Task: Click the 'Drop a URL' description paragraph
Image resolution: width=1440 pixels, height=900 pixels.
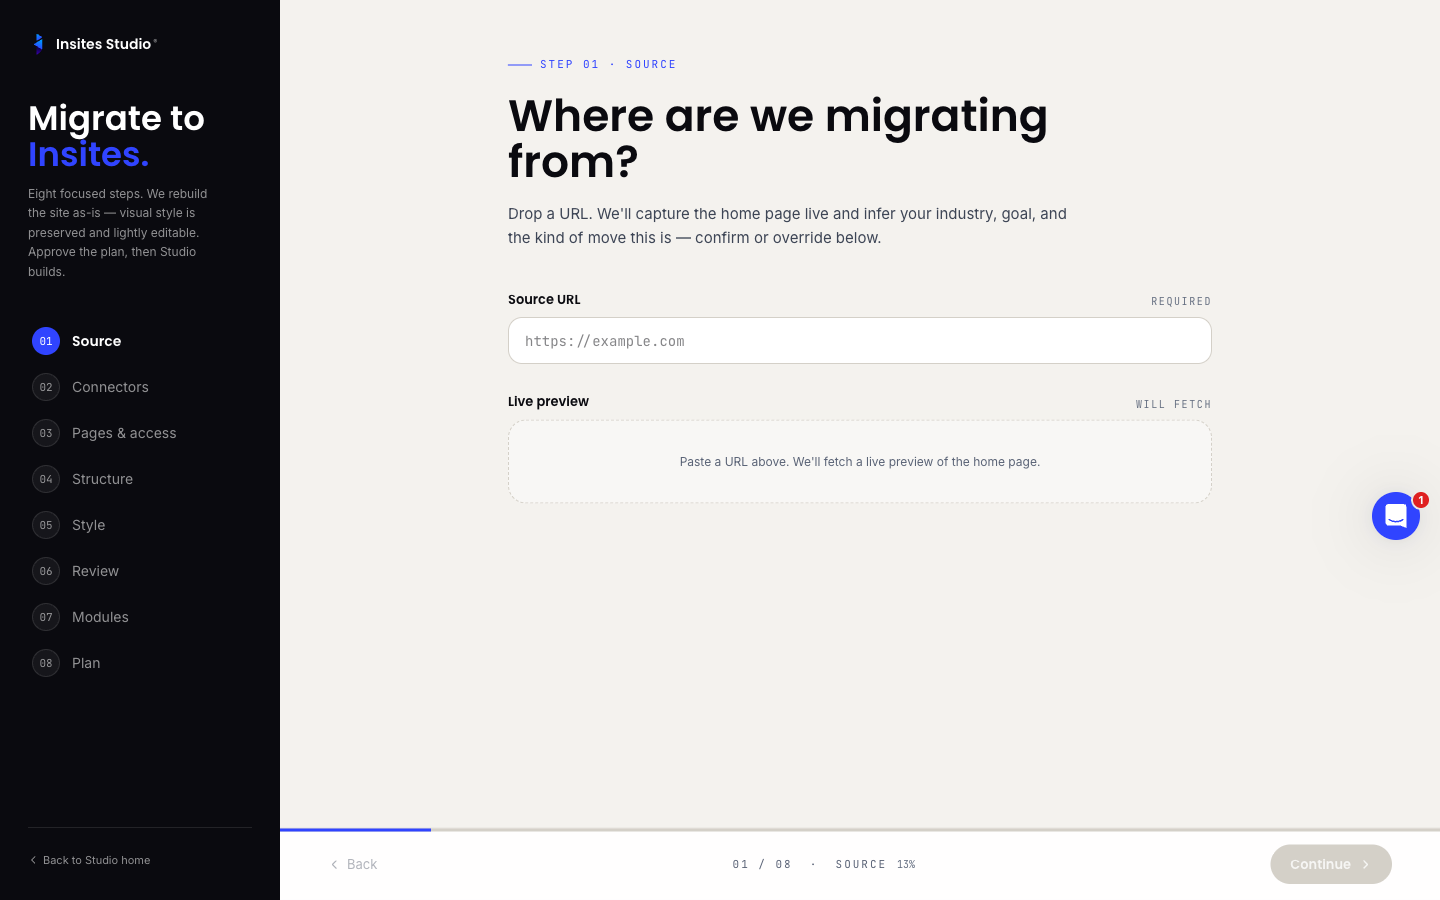Action: pyautogui.click(x=788, y=226)
